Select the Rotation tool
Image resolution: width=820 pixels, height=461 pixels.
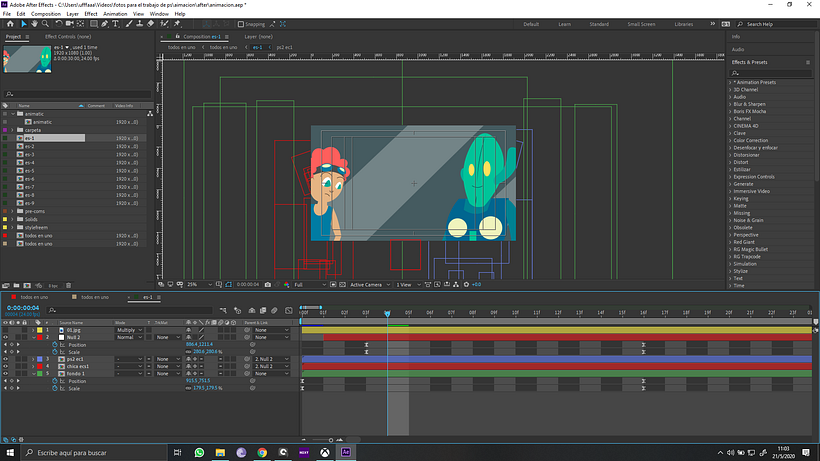pos(59,24)
